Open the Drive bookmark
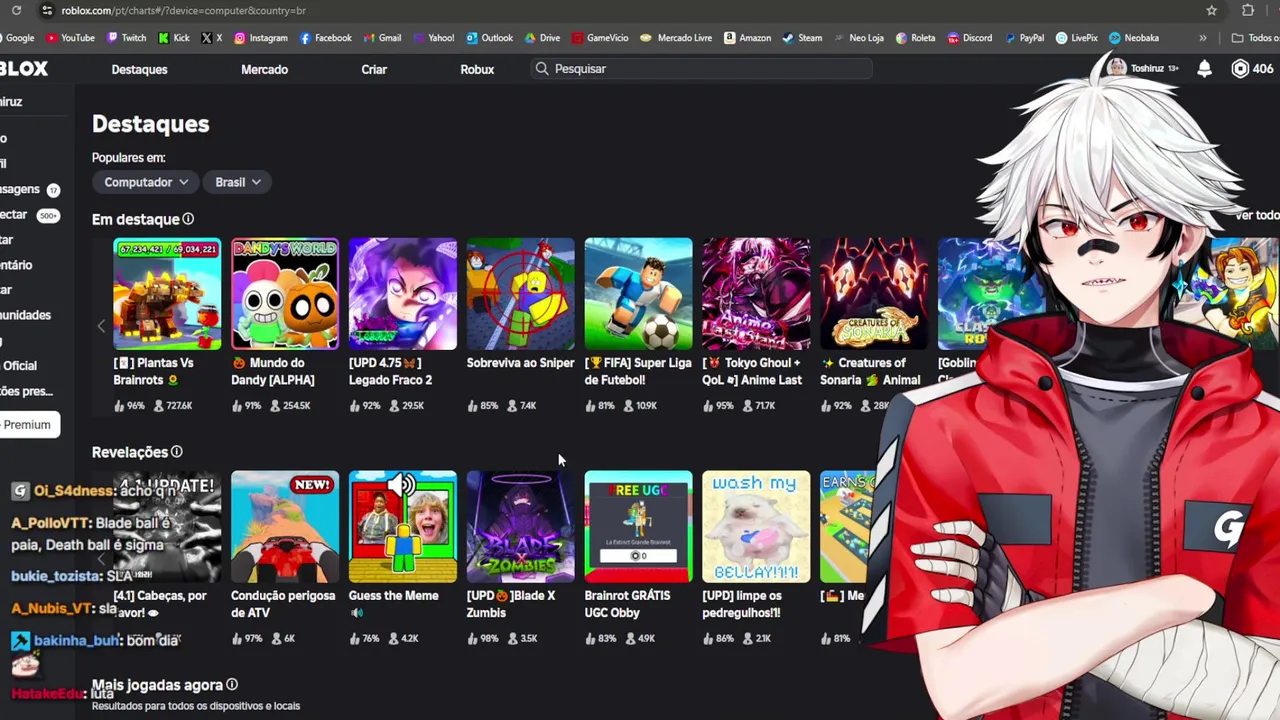The width and height of the screenshot is (1280, 720). 541,38
